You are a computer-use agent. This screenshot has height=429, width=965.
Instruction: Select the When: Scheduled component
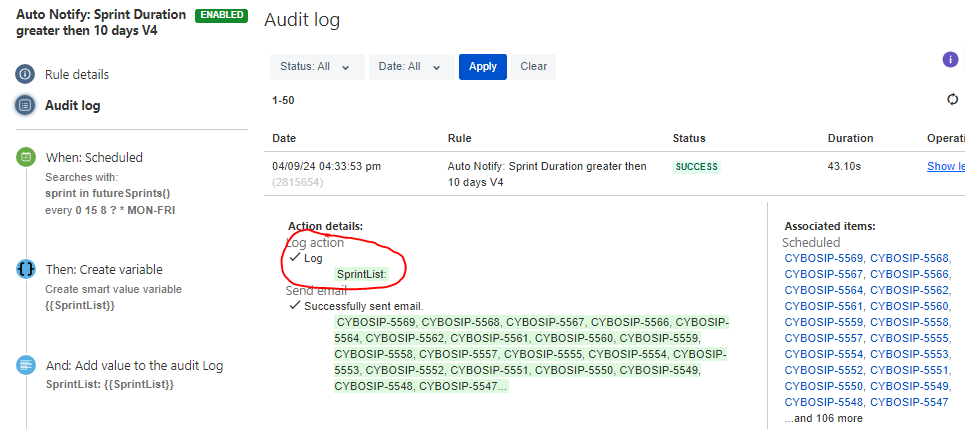[94, 158]
